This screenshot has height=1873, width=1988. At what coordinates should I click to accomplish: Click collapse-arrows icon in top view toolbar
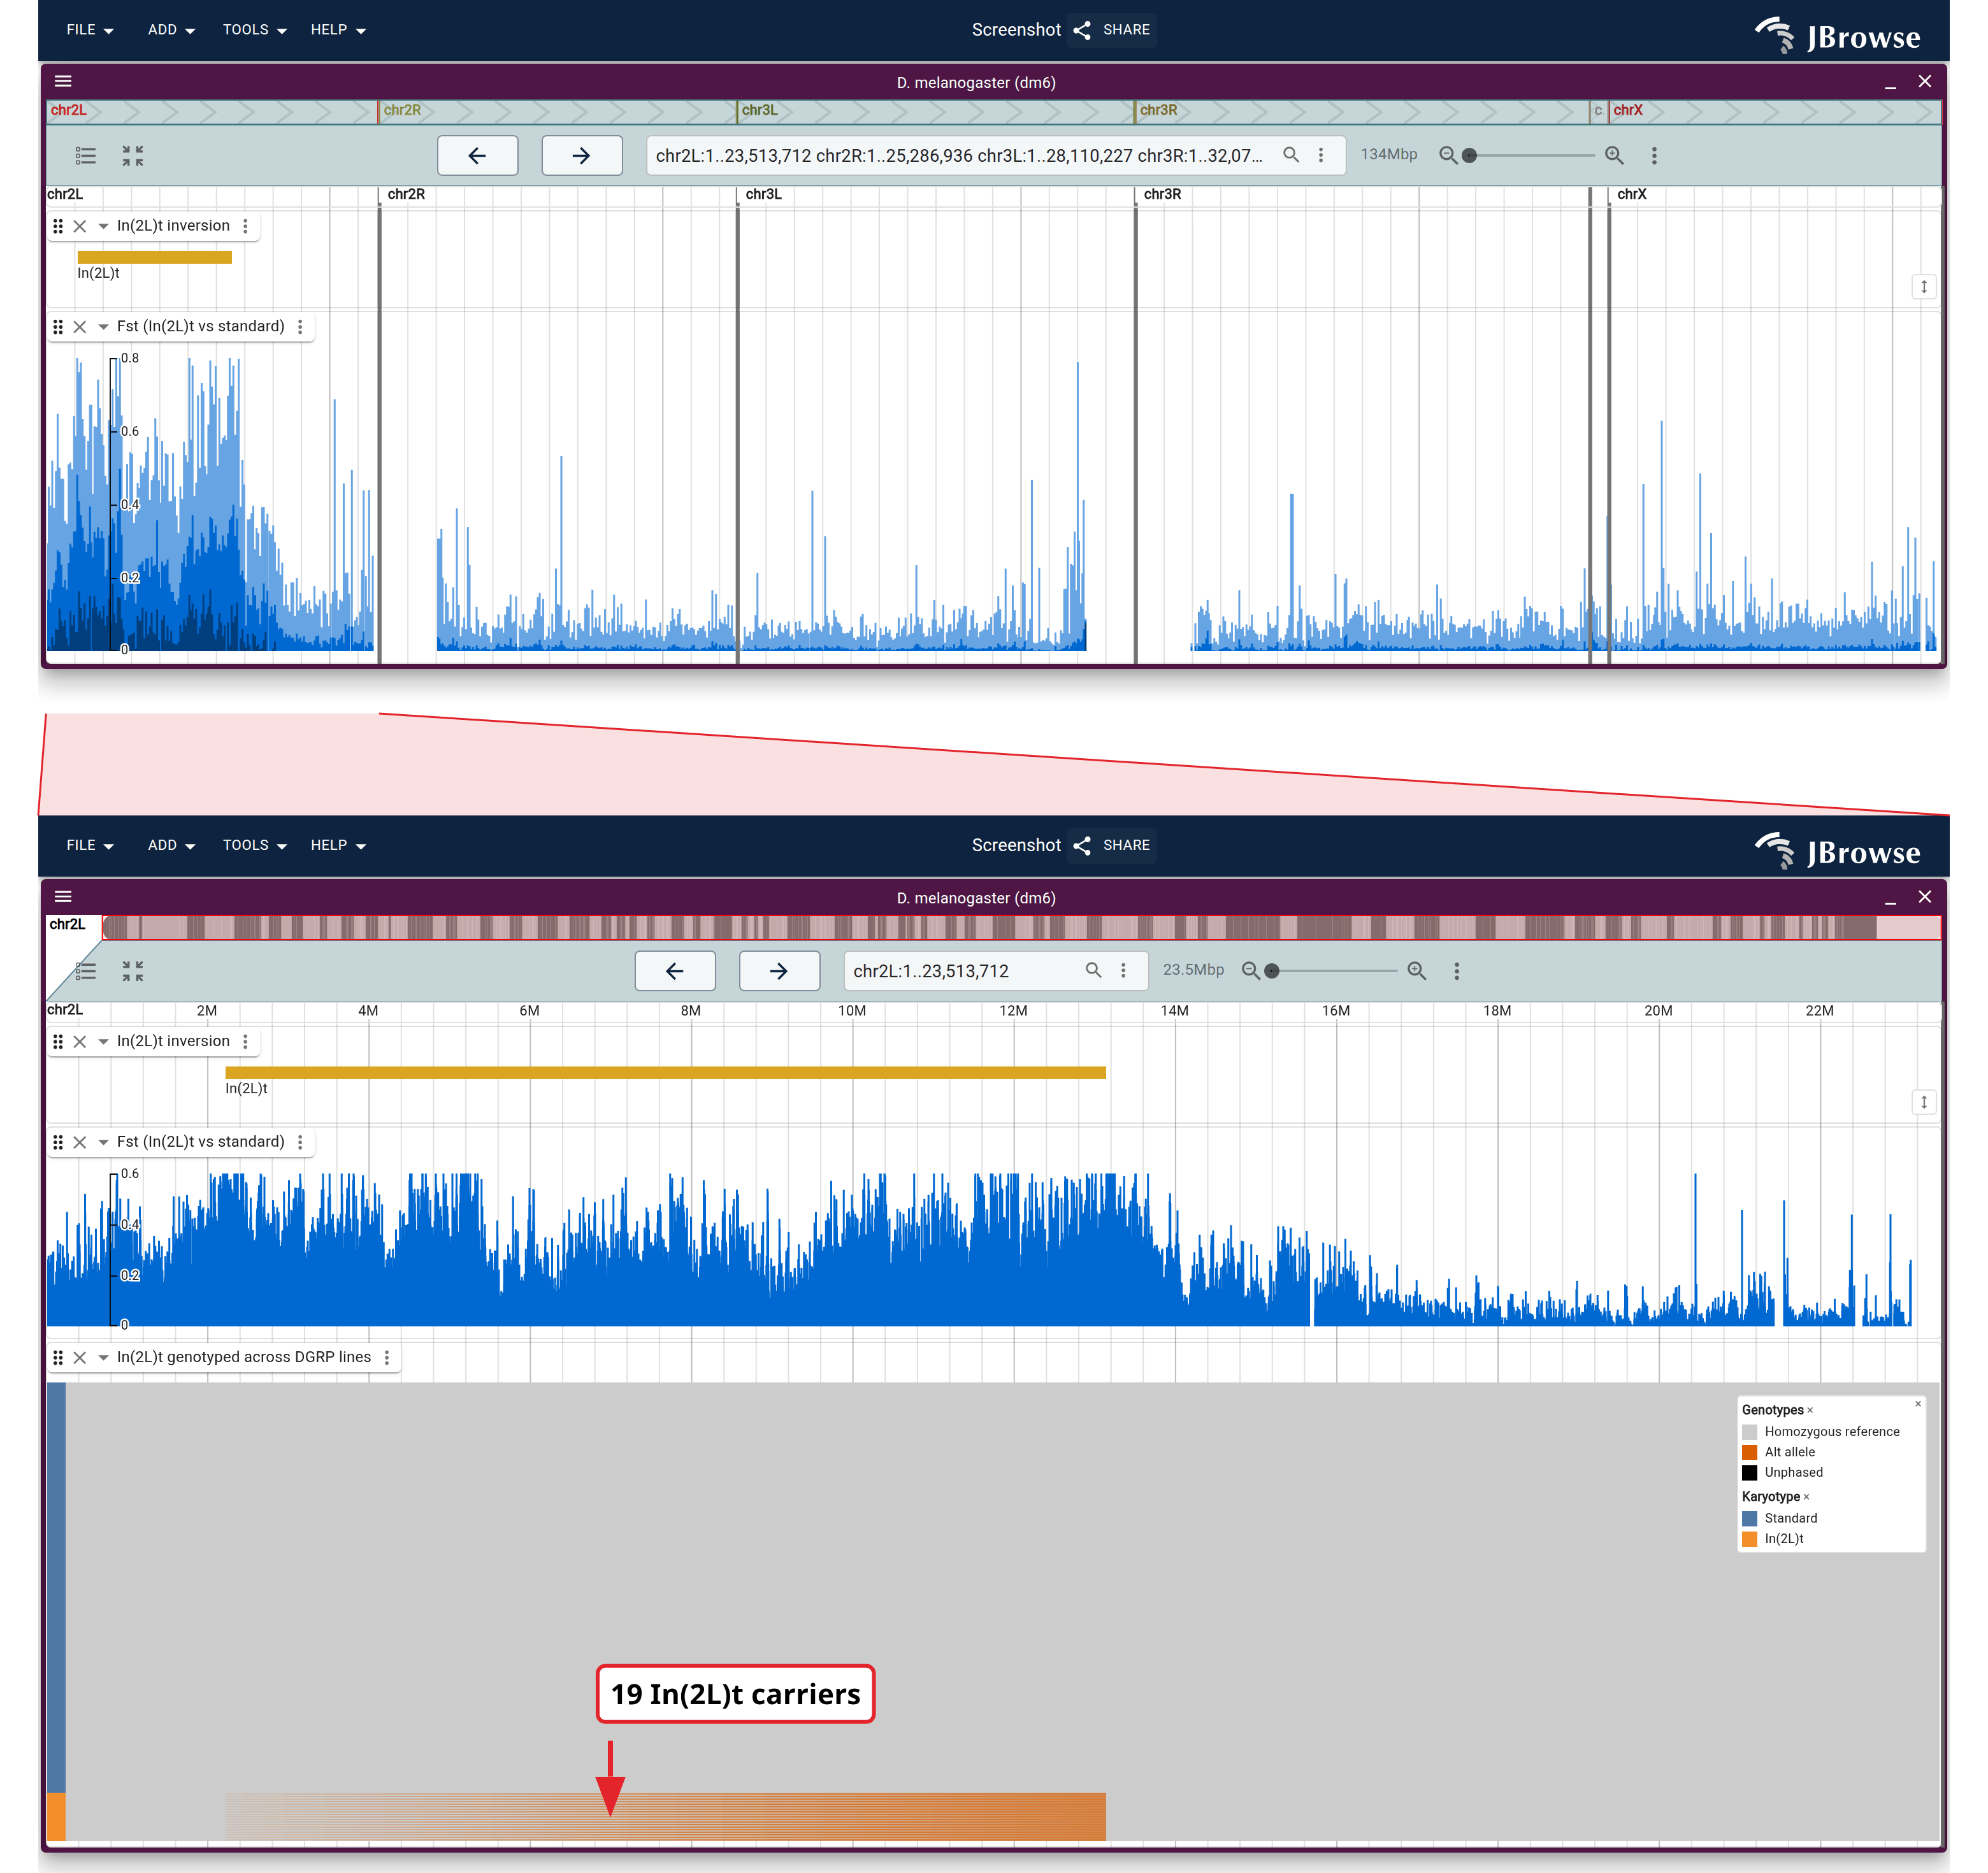[133, 155]
